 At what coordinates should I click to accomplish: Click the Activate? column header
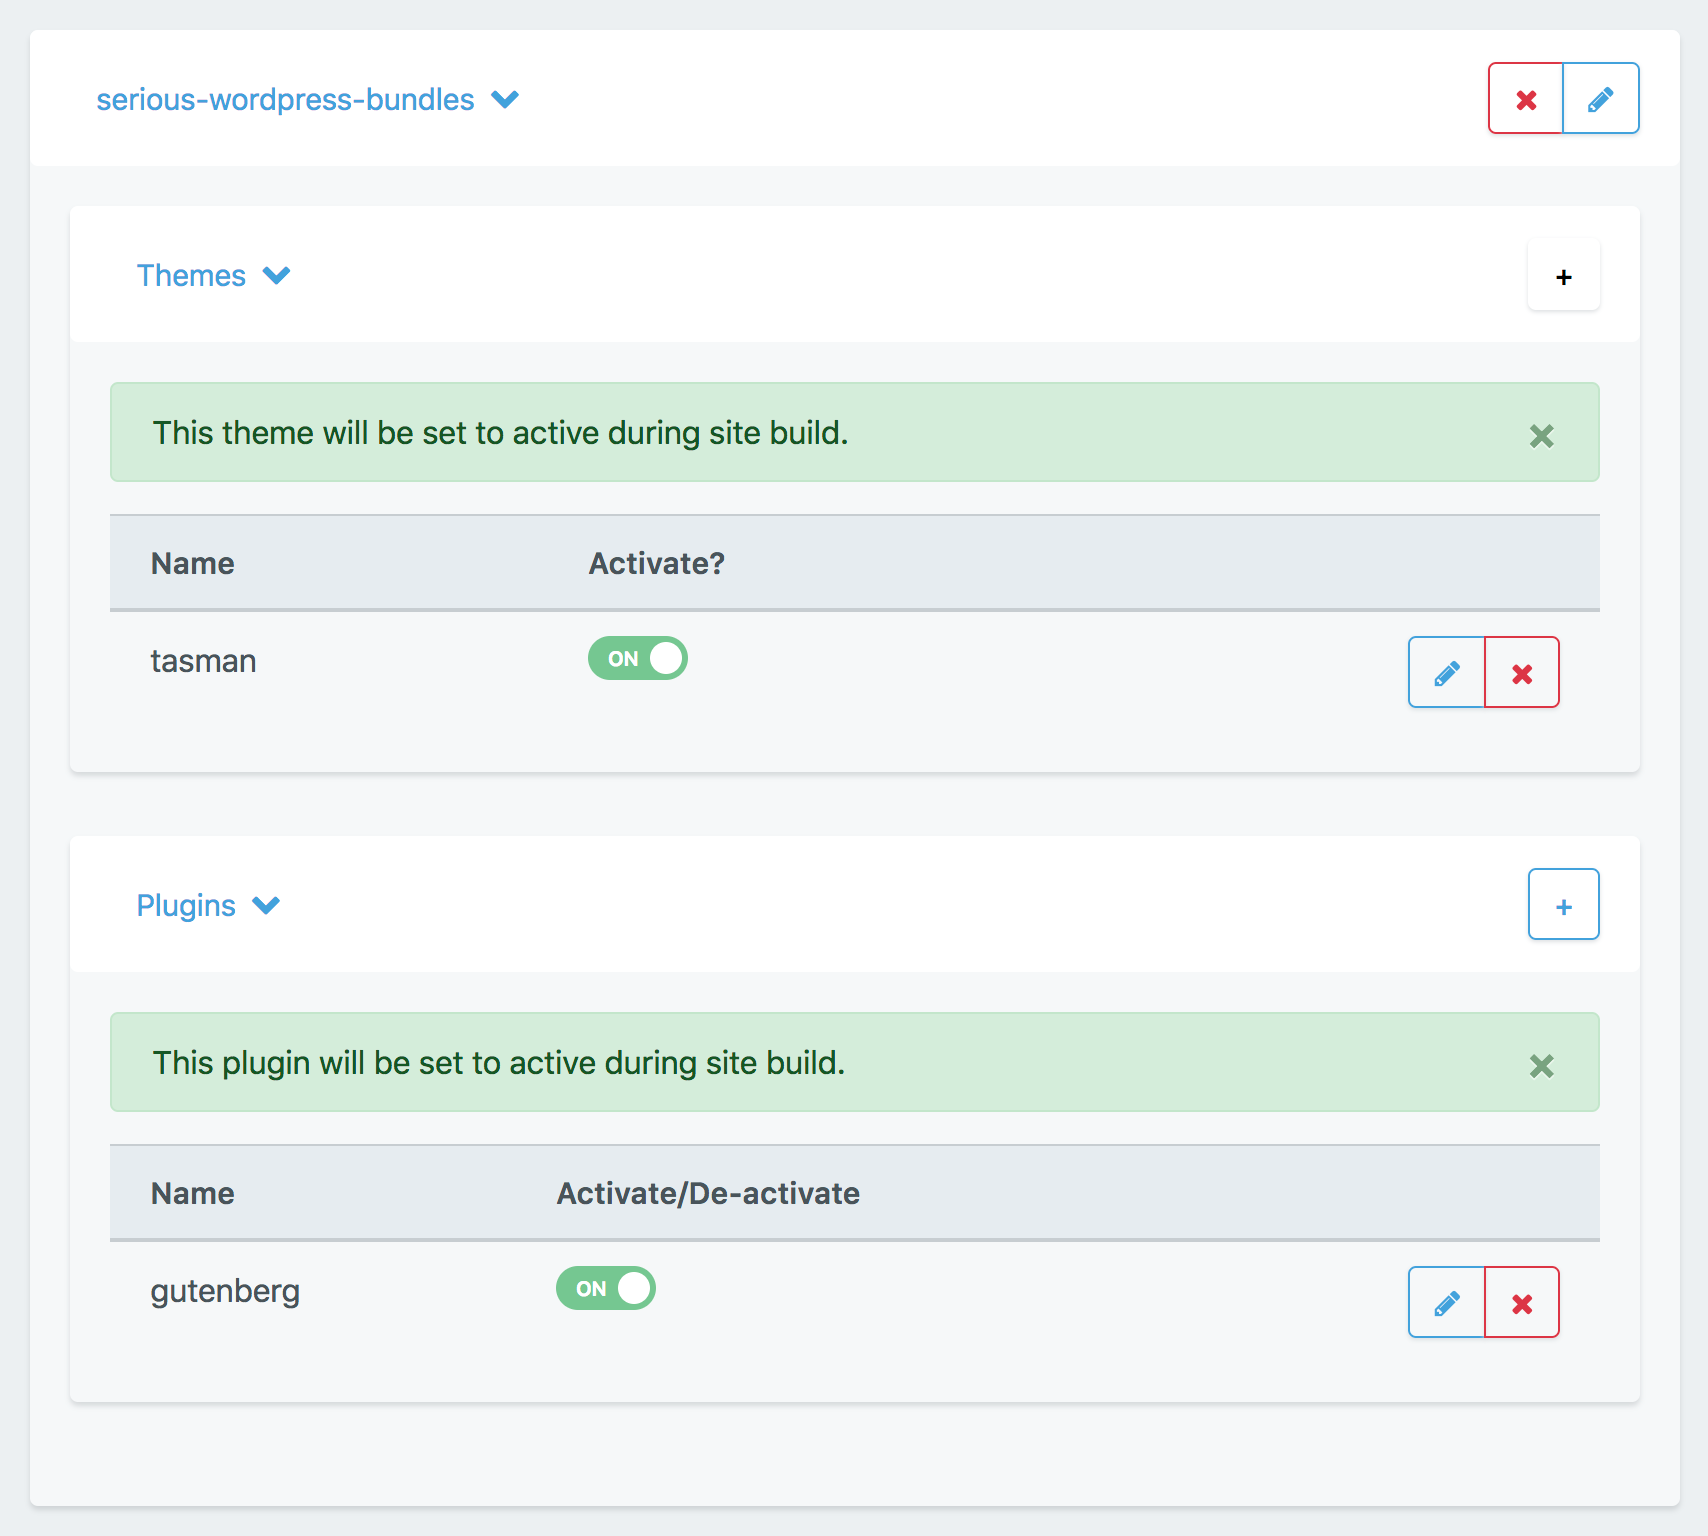click(x=656, y=563)
